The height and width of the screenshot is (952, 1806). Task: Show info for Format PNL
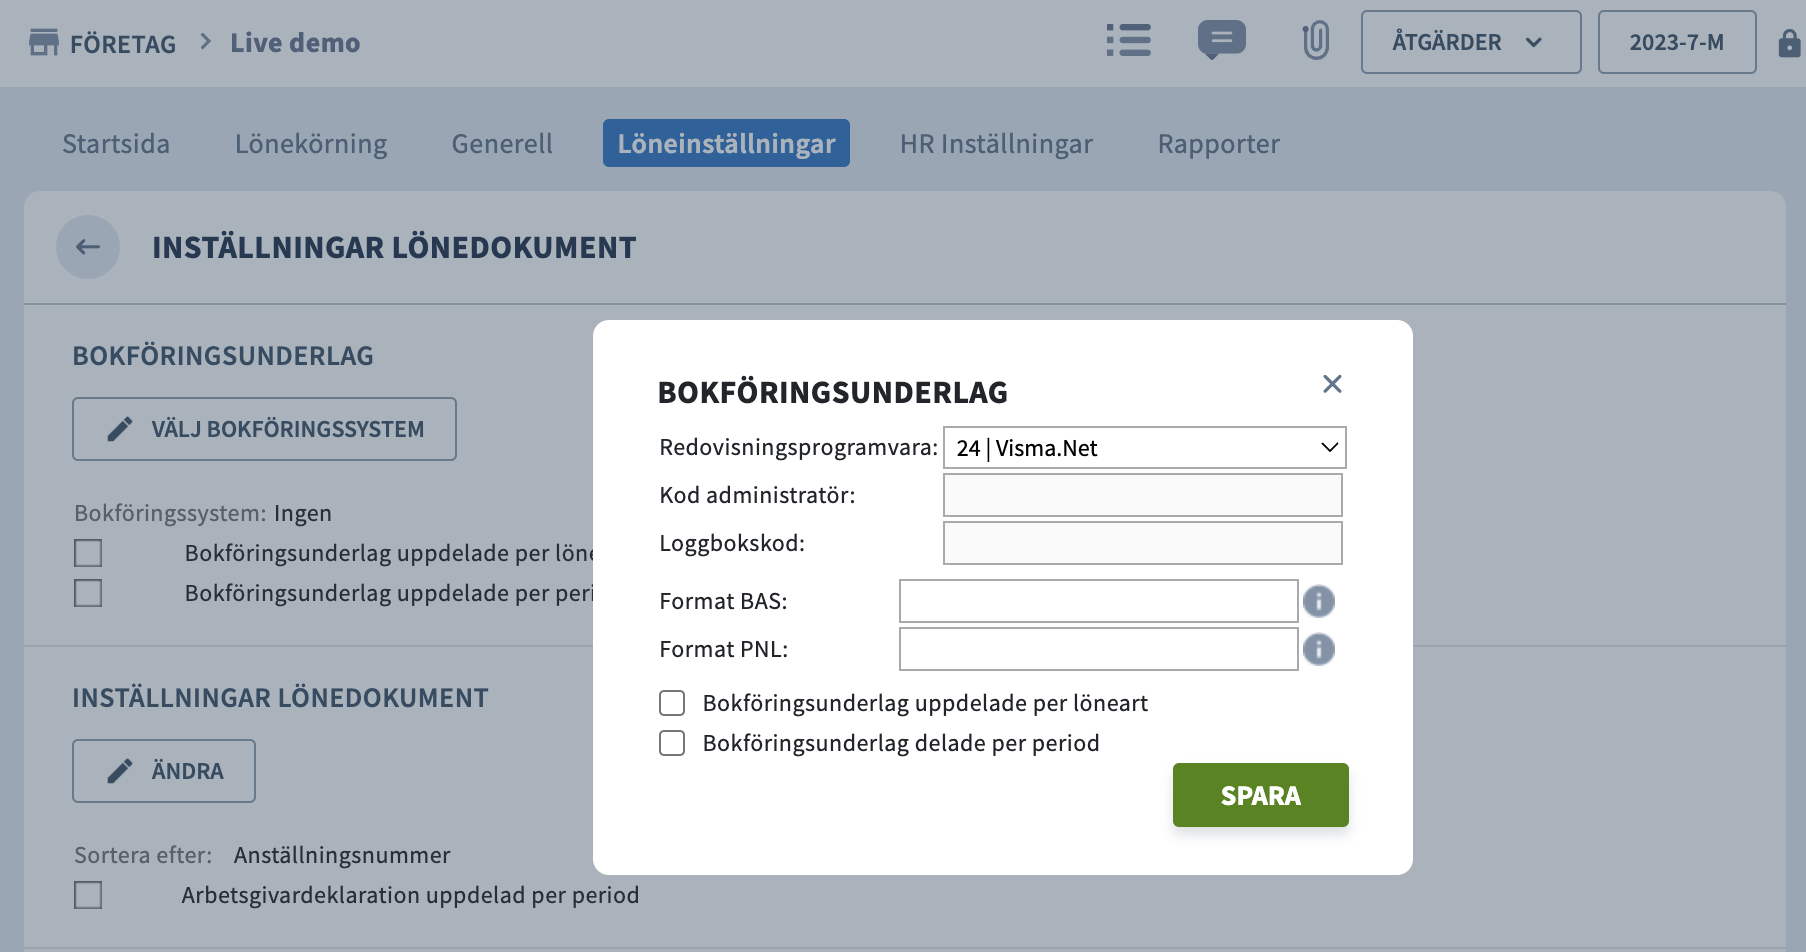(1319, 649)
